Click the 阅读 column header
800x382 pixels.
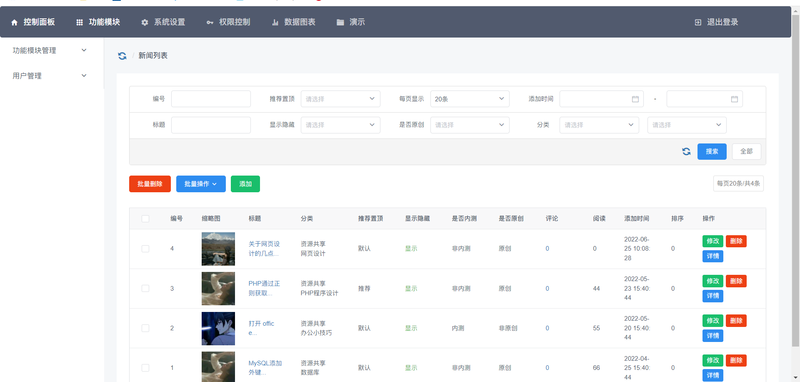(599, 219)
